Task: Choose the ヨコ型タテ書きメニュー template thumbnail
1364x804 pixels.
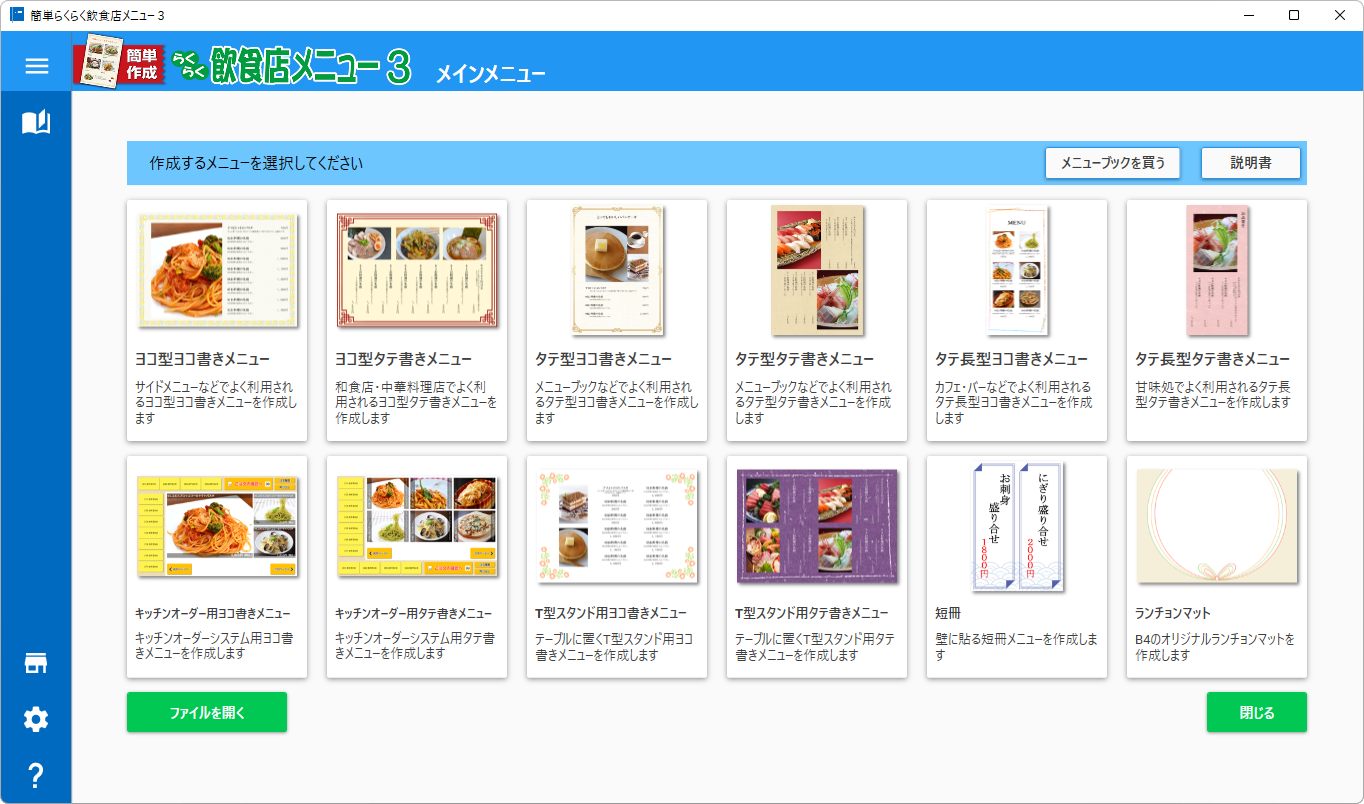Action: [x=417, y=270]
